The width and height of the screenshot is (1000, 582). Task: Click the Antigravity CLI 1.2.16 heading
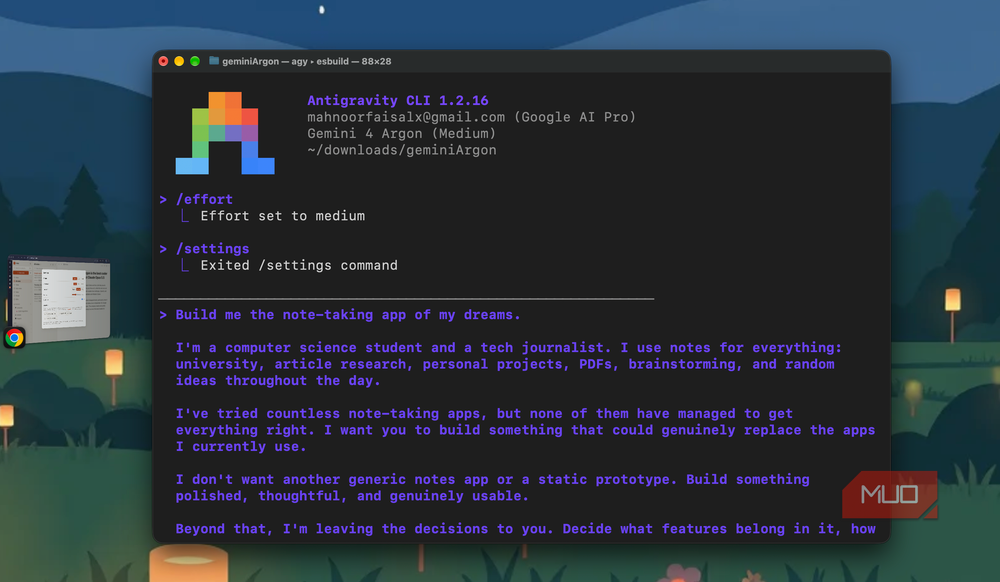398,101
